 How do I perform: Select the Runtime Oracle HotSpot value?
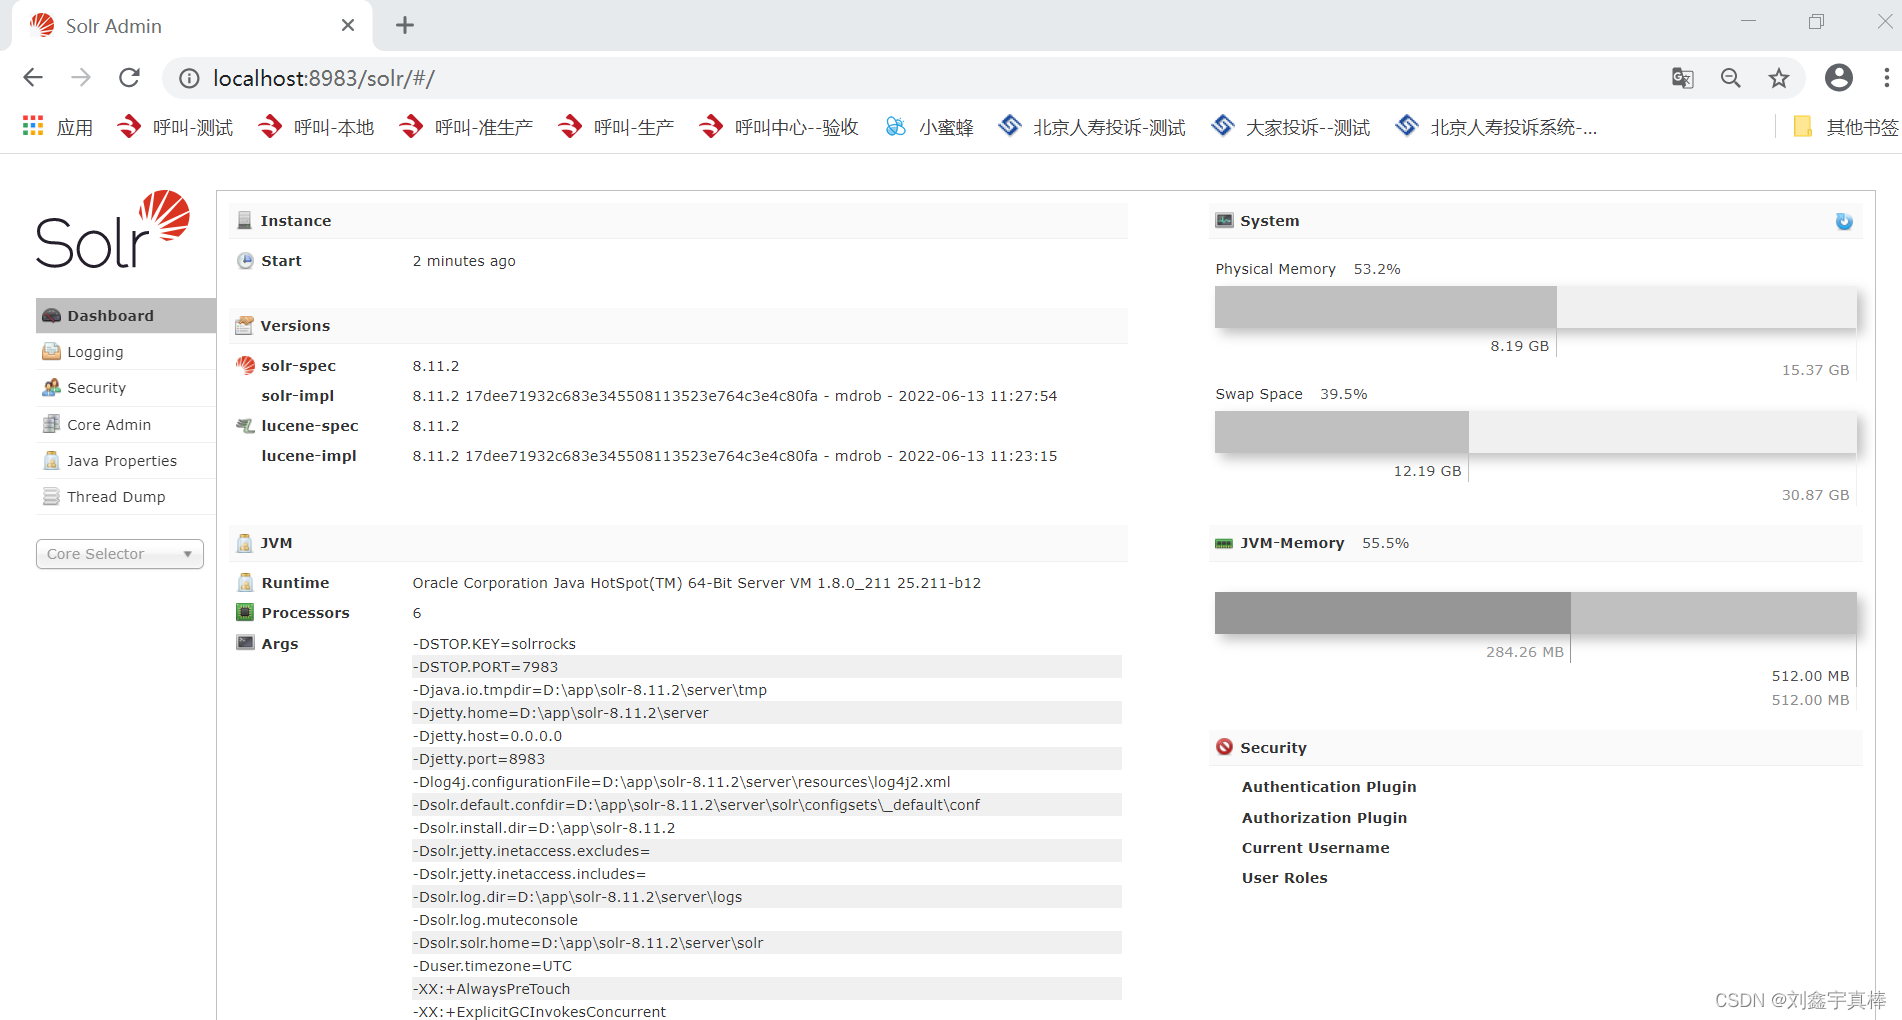pos(696,583)
